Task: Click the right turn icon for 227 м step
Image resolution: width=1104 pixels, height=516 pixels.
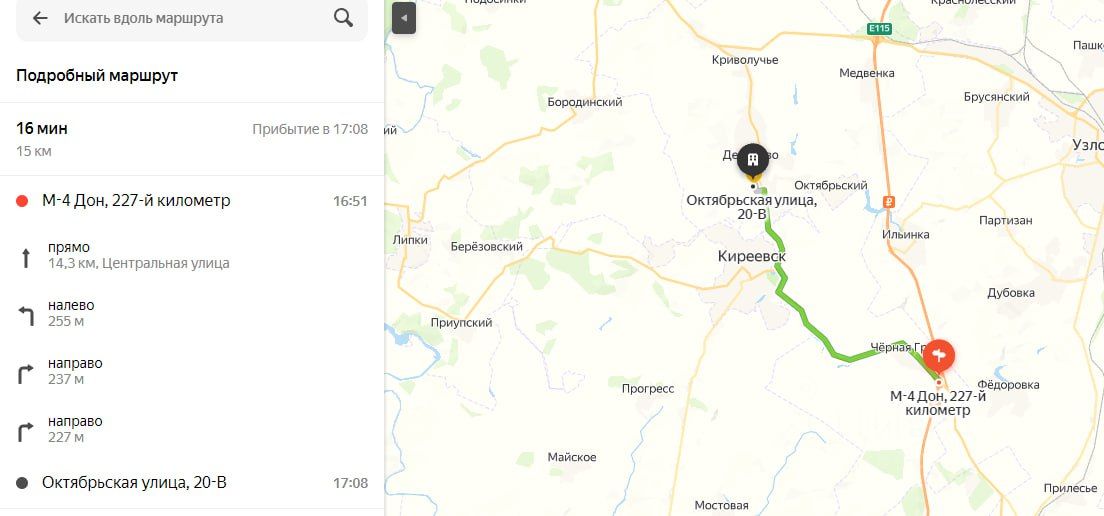Action: pos(26,432)
